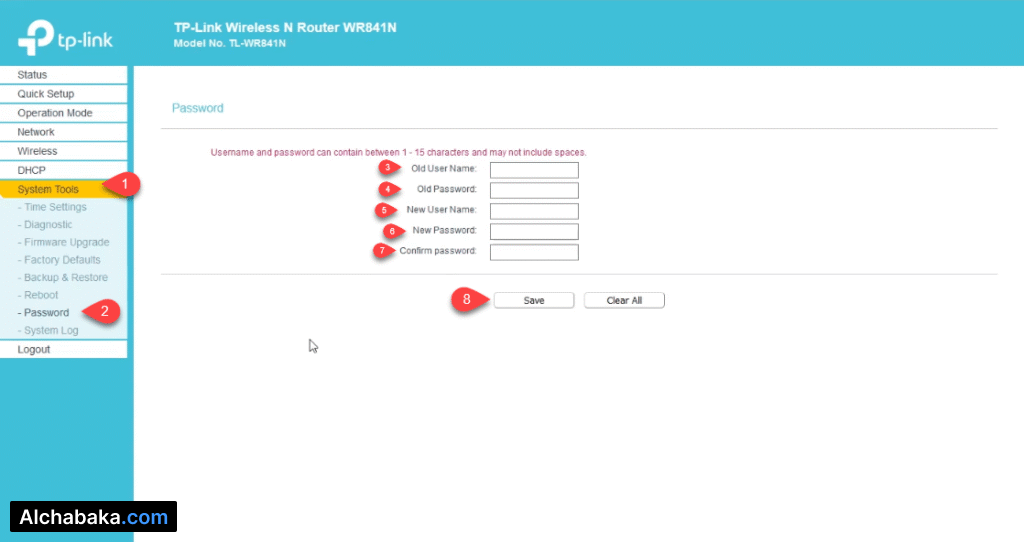Click the username and password character-limit notice

click(x=398, y=152)
